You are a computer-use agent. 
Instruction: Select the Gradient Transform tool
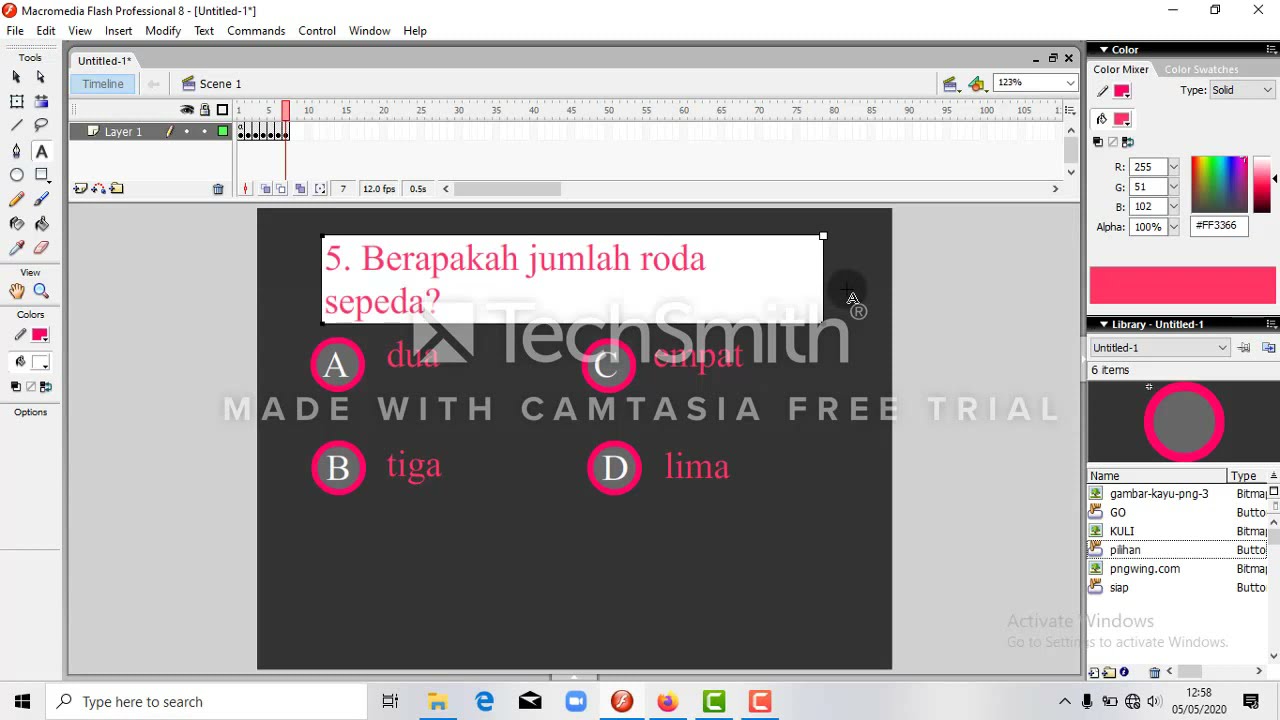[41, 101]
